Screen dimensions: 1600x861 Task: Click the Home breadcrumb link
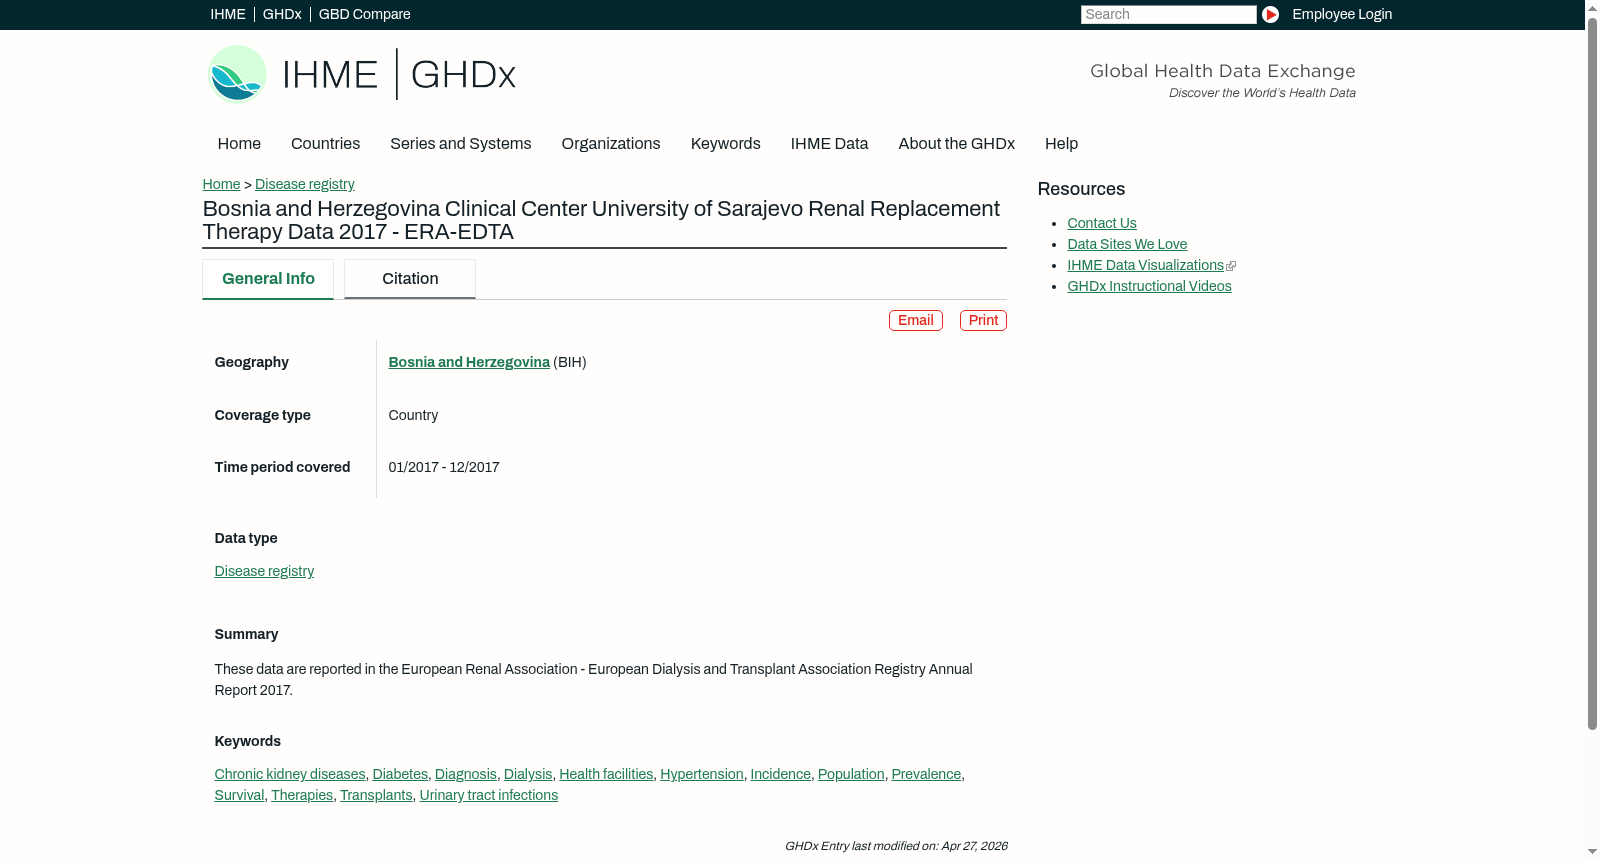[x=221, y=185]
